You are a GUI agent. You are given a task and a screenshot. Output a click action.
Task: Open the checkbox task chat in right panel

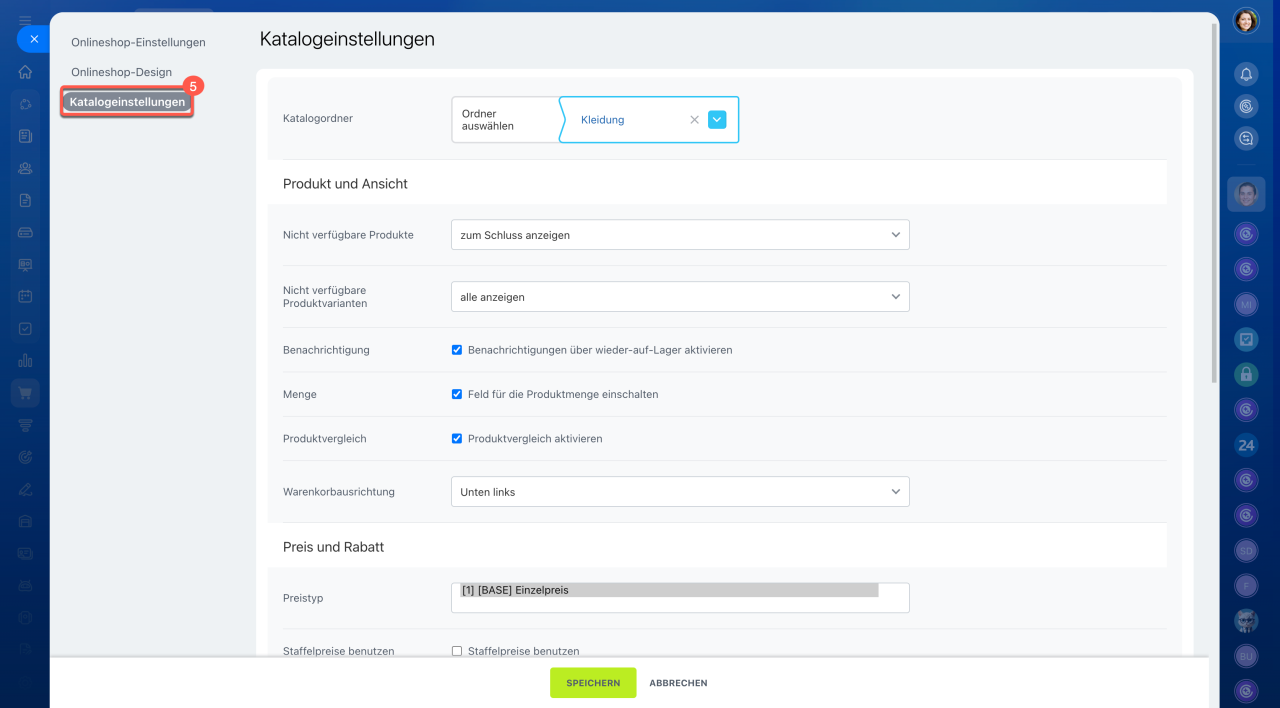coord(1246,339)
